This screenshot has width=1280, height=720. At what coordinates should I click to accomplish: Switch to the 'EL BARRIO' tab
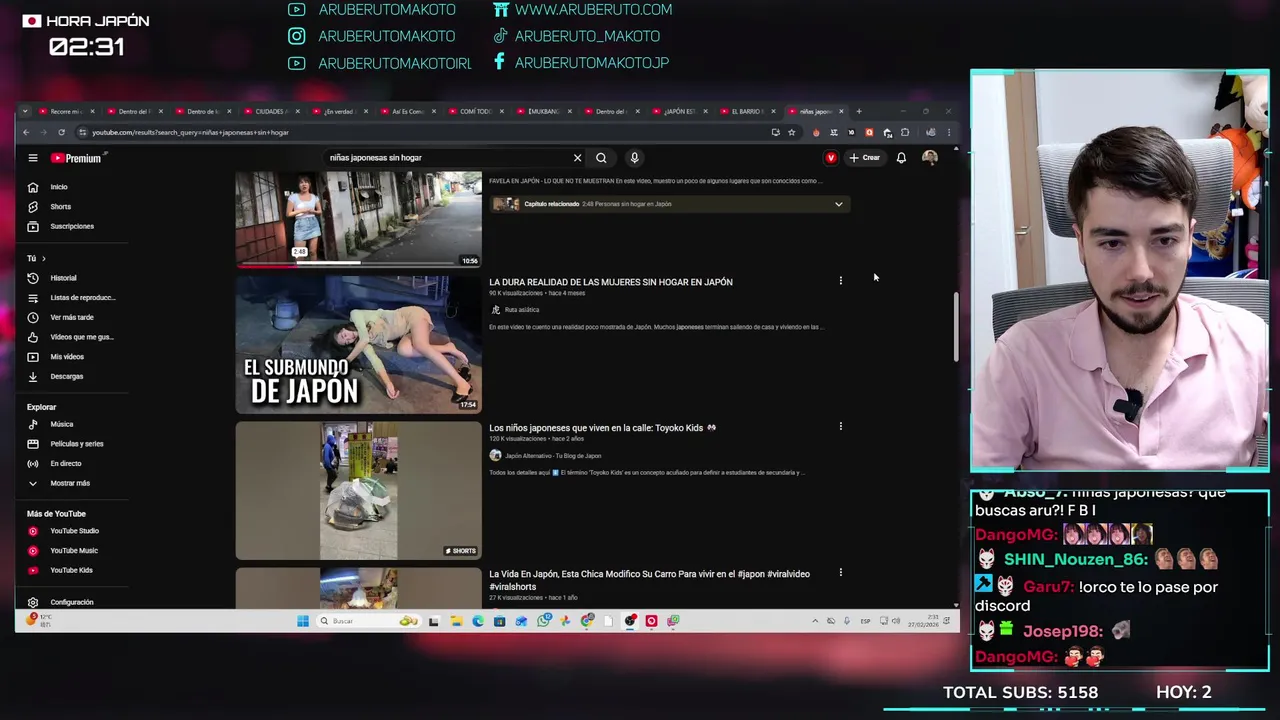[x=747, y=111]
